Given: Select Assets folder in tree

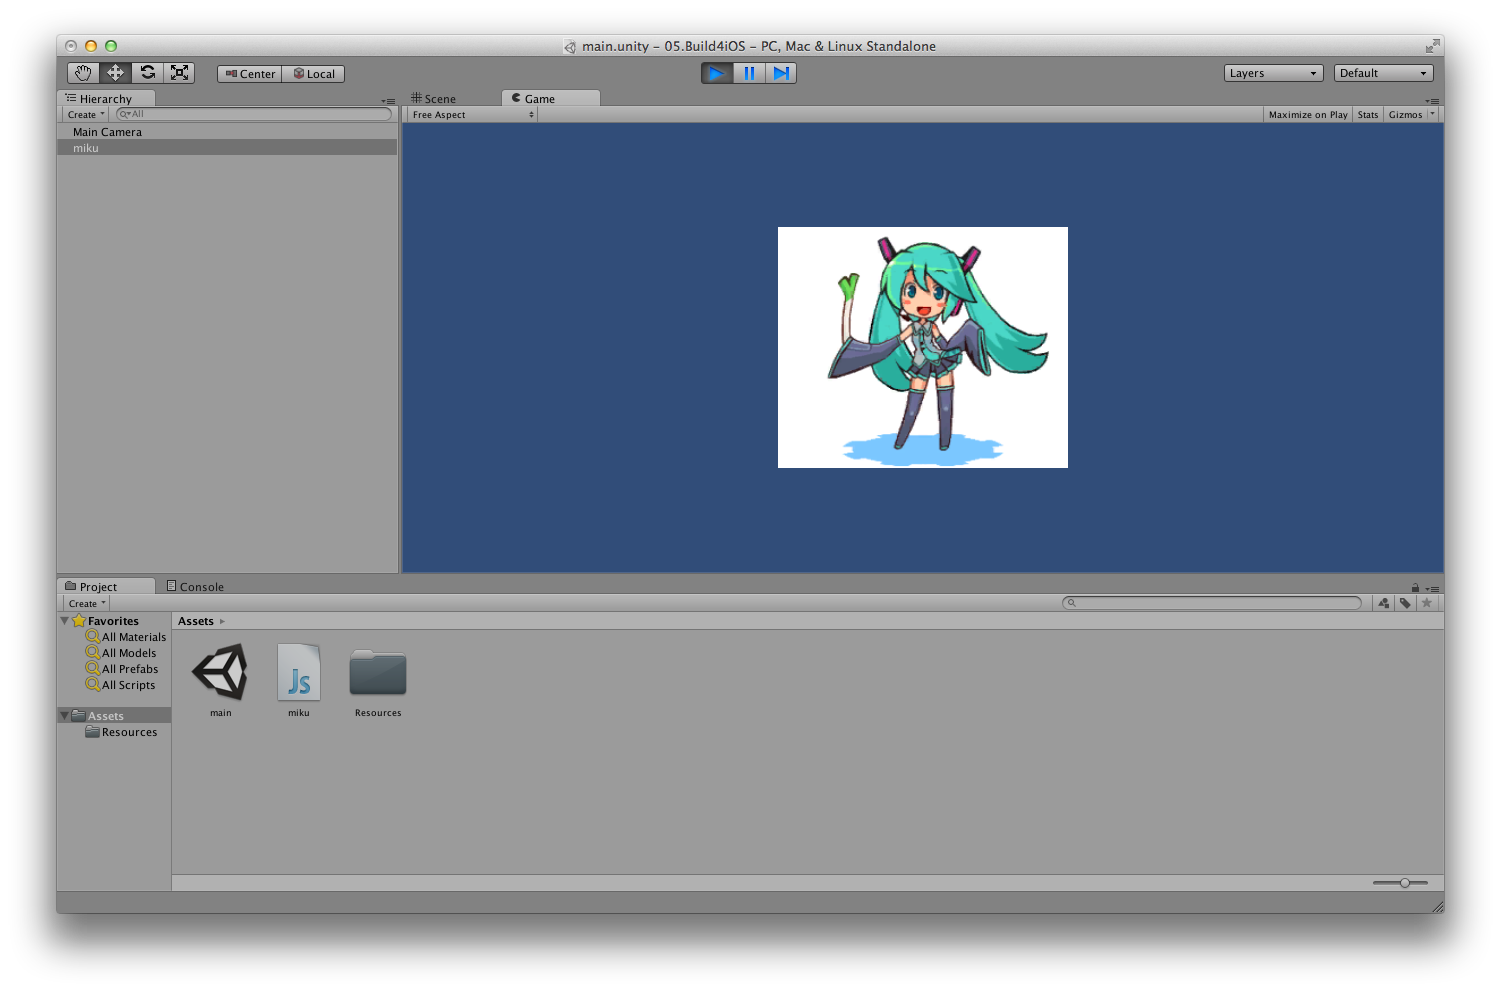Looking at the screenshot, I should (x=115, y=716).
